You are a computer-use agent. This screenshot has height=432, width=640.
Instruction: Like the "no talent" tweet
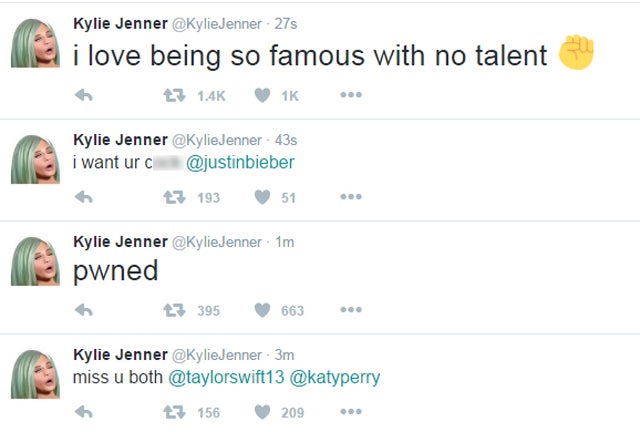(x=263, y=96)
